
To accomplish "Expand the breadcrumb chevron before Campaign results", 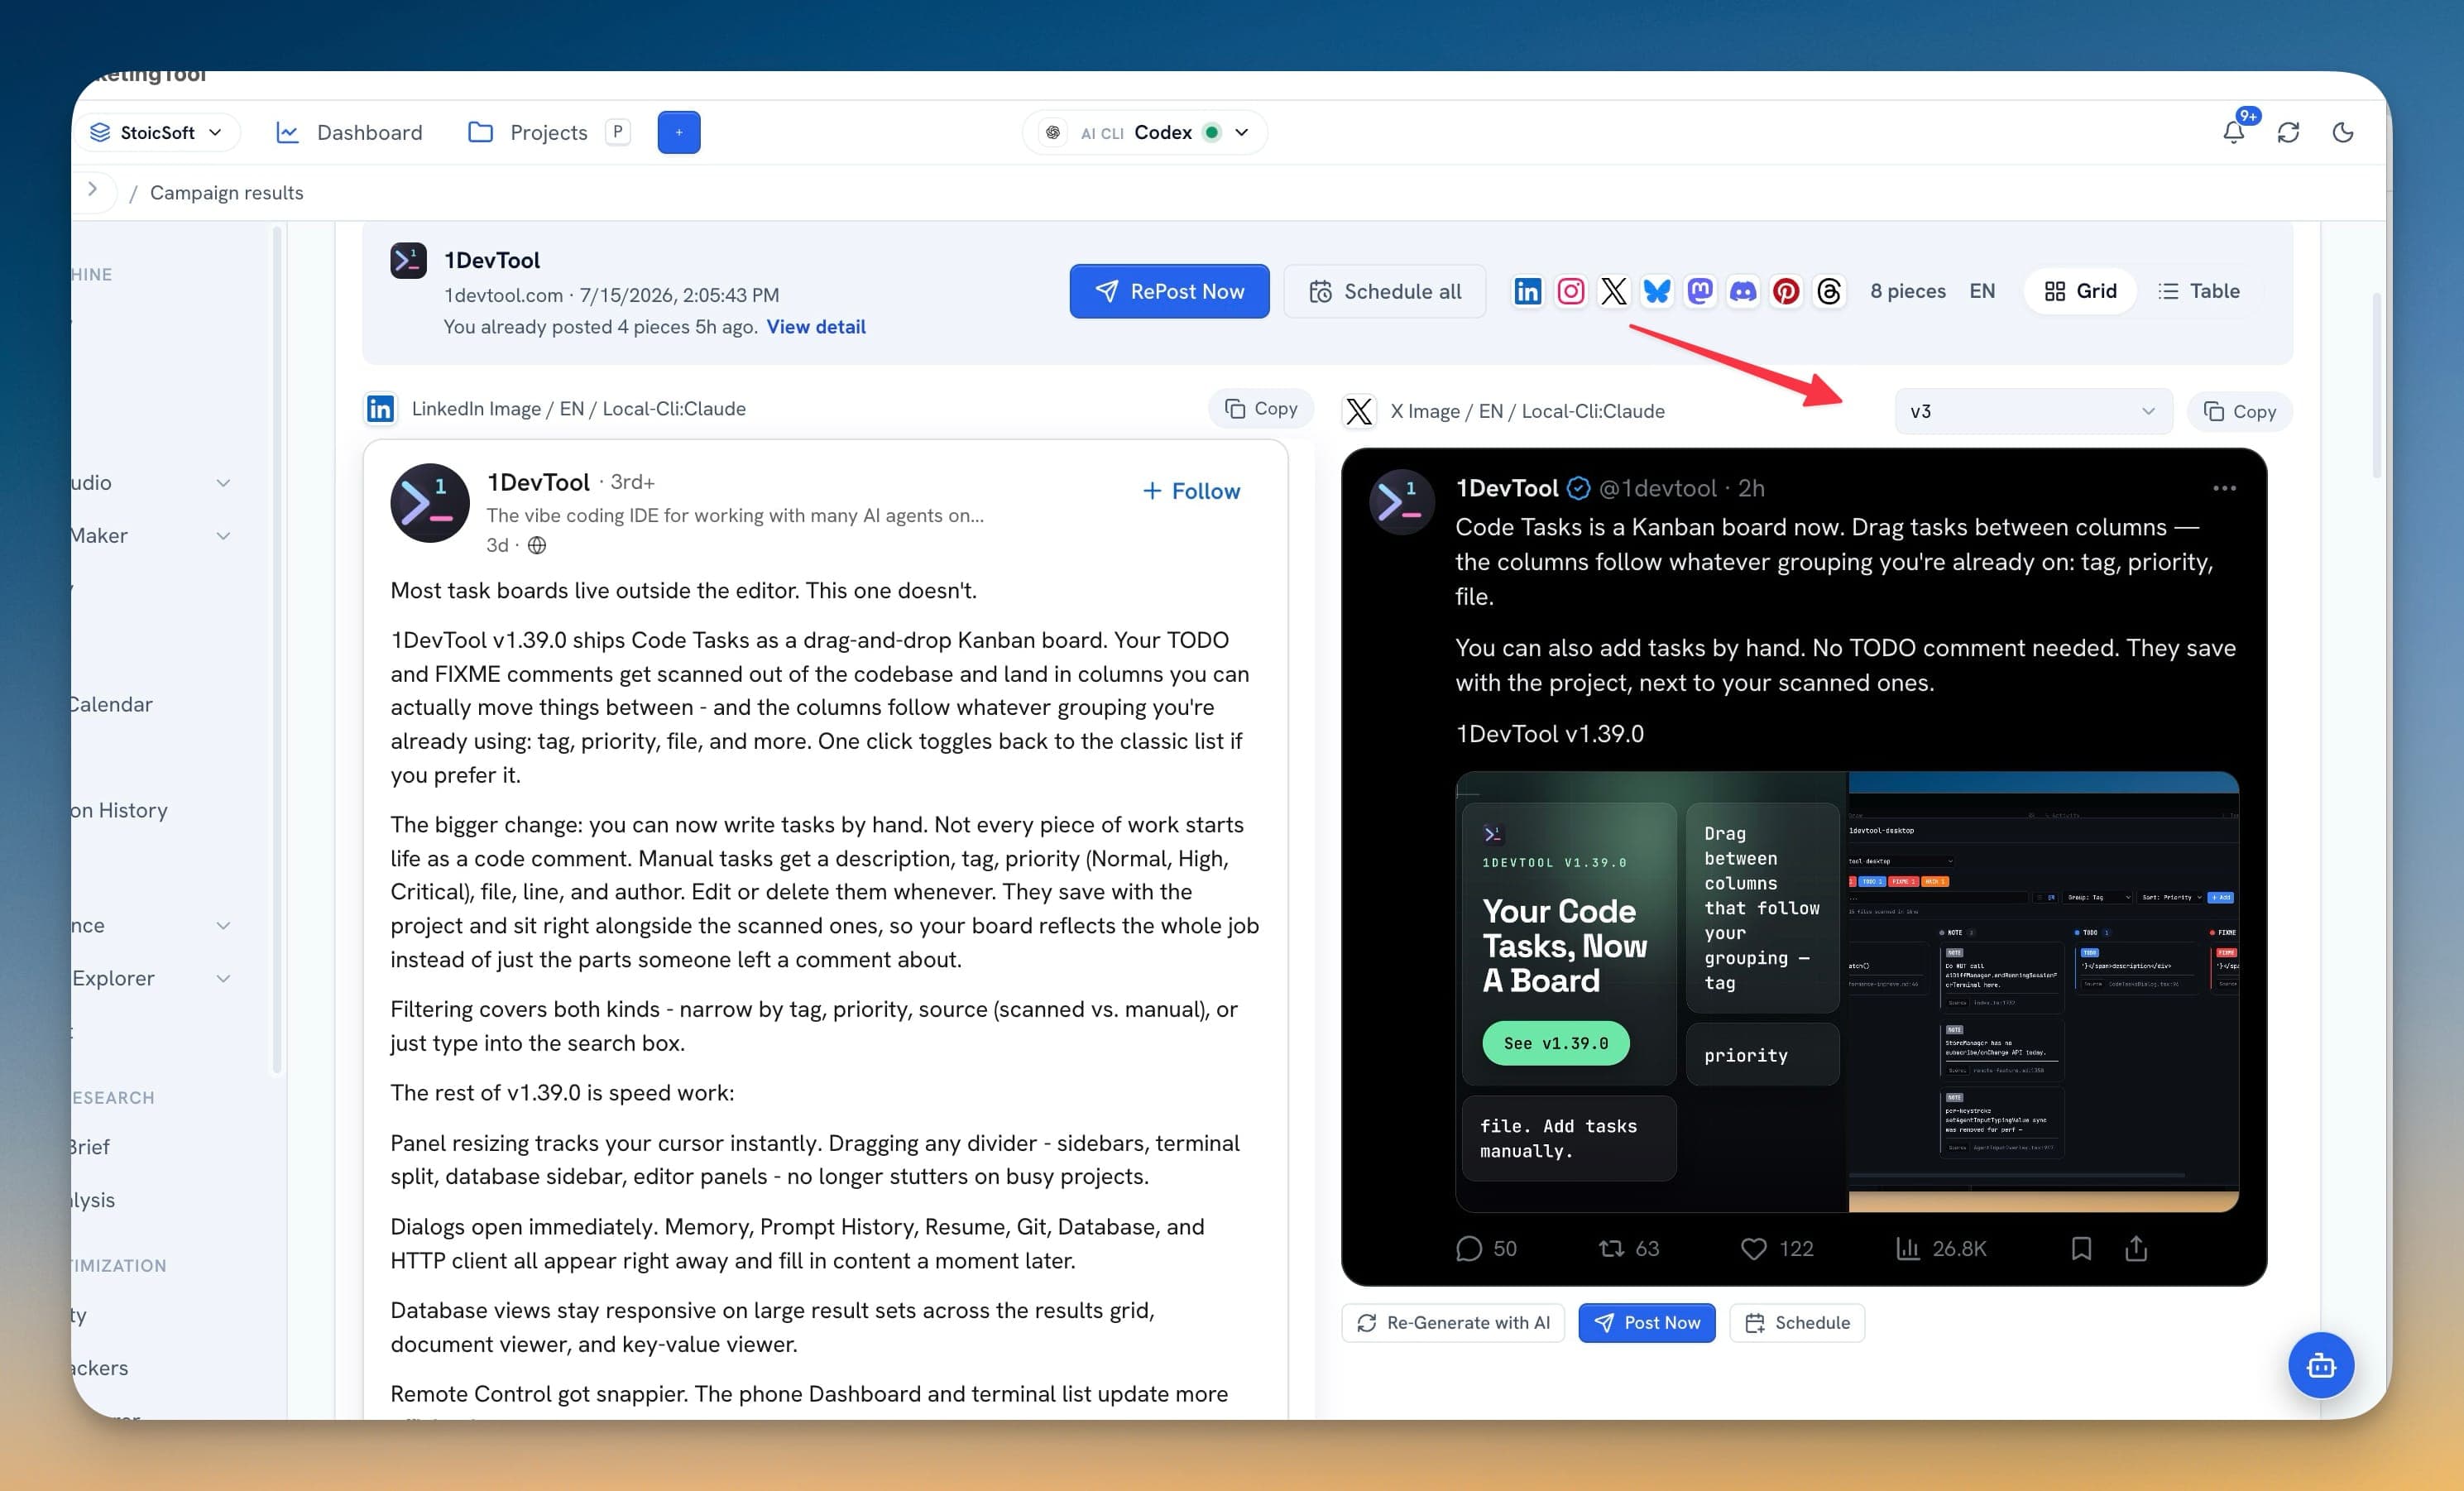I will click(x=92, y=189).
